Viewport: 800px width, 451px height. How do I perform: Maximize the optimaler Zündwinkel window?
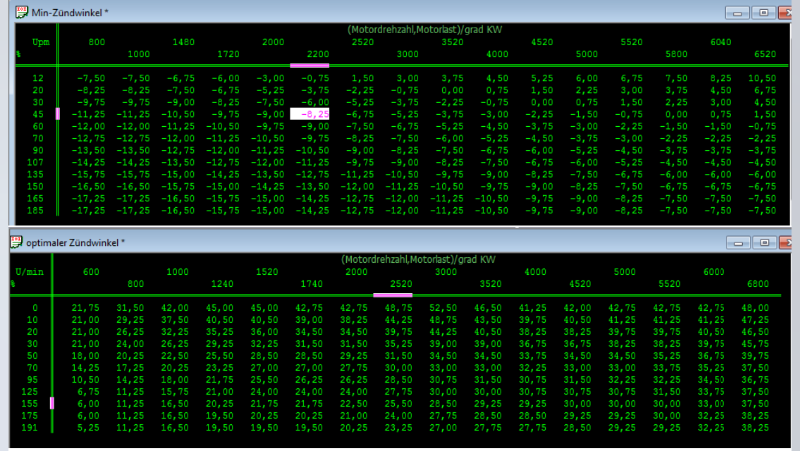tap(763, 241)
